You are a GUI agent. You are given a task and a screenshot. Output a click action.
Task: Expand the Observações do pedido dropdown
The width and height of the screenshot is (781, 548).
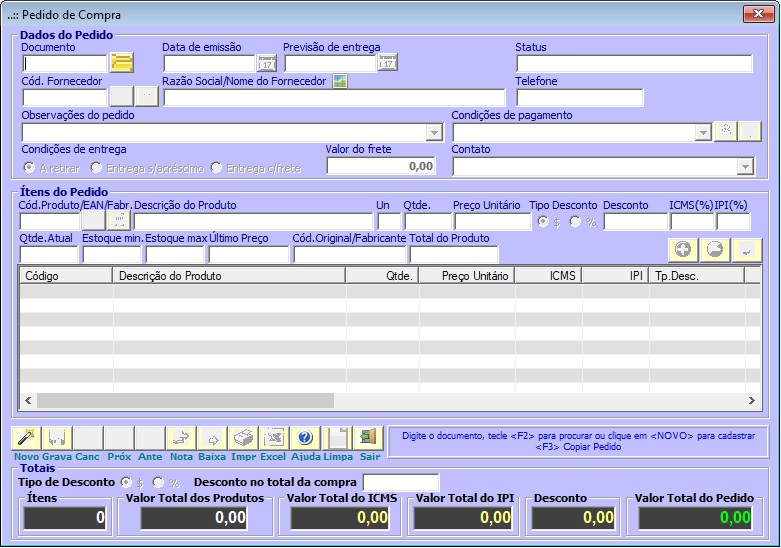point(434,133)
